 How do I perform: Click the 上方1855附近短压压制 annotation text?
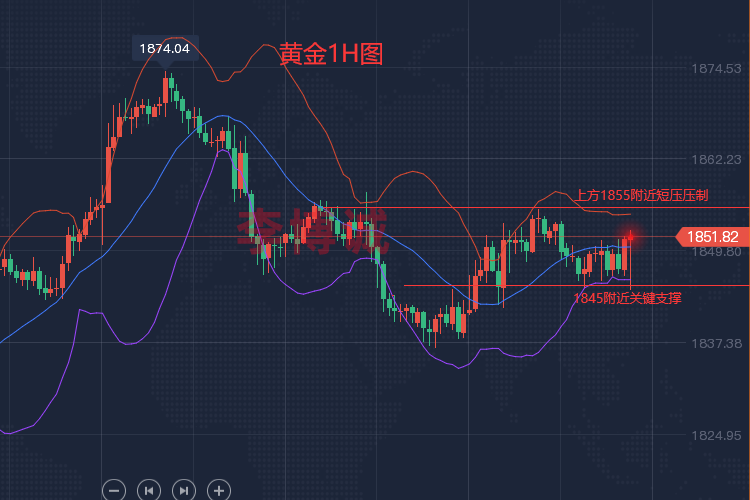click(642, 196)
